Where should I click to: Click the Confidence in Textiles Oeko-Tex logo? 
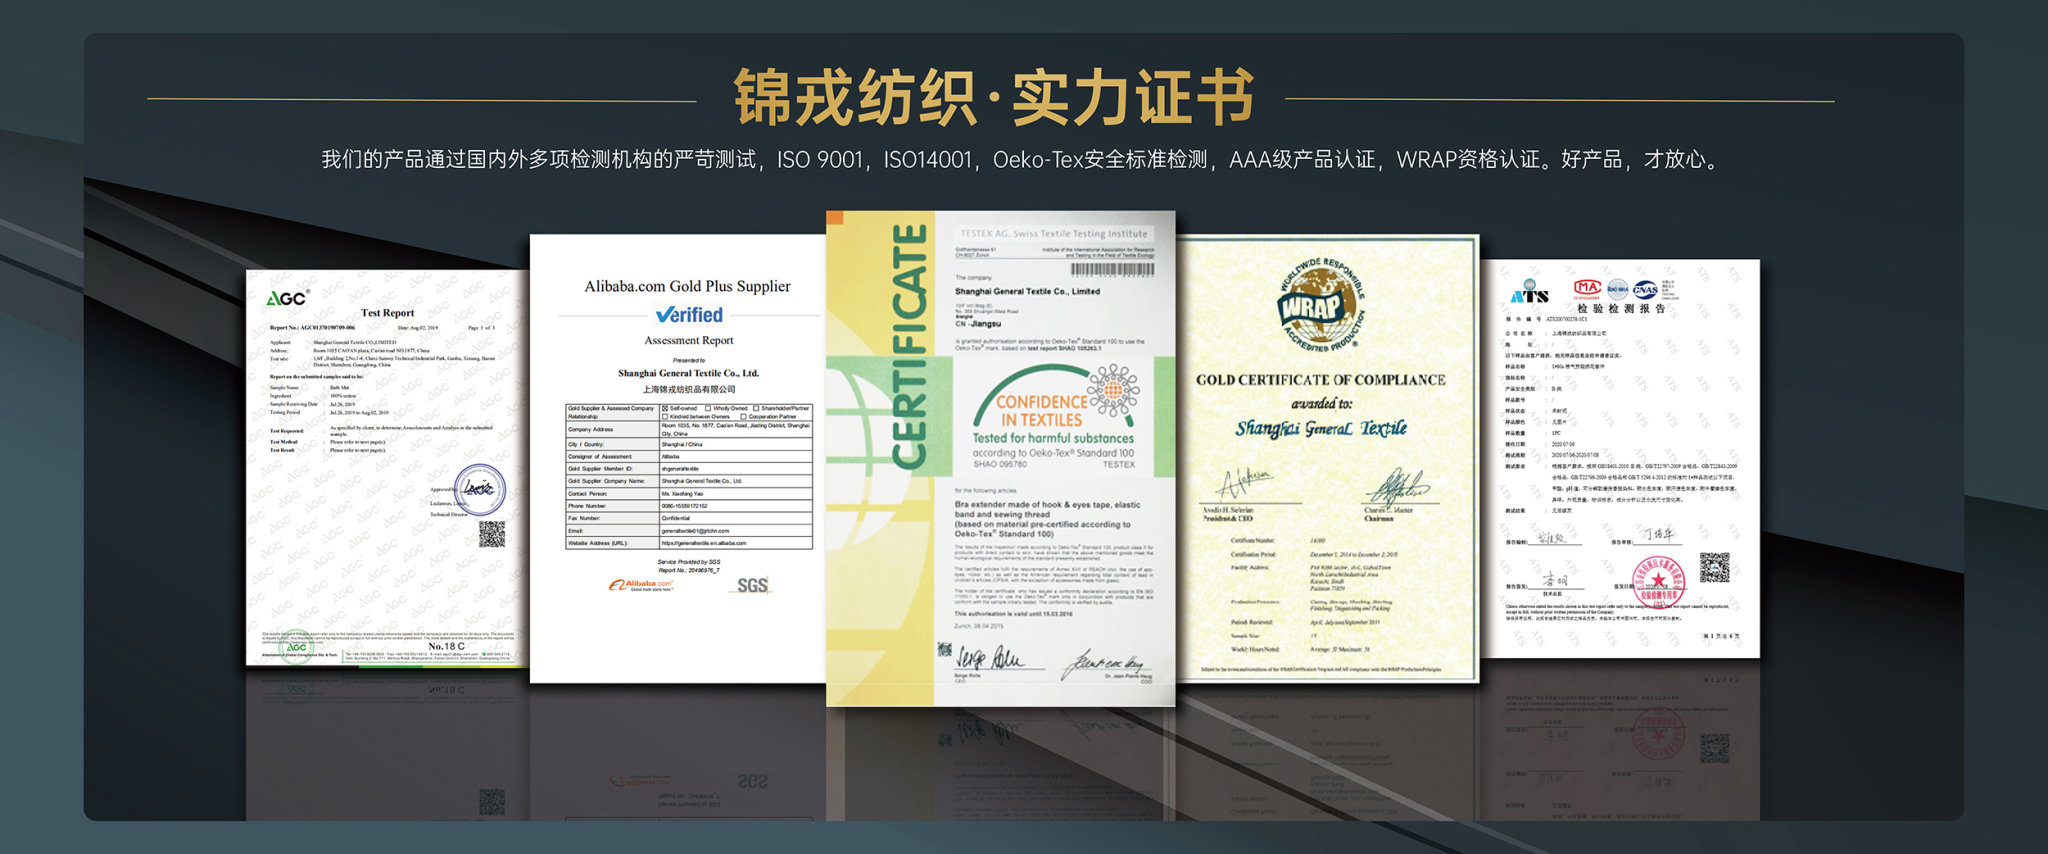pos(1054,415)
